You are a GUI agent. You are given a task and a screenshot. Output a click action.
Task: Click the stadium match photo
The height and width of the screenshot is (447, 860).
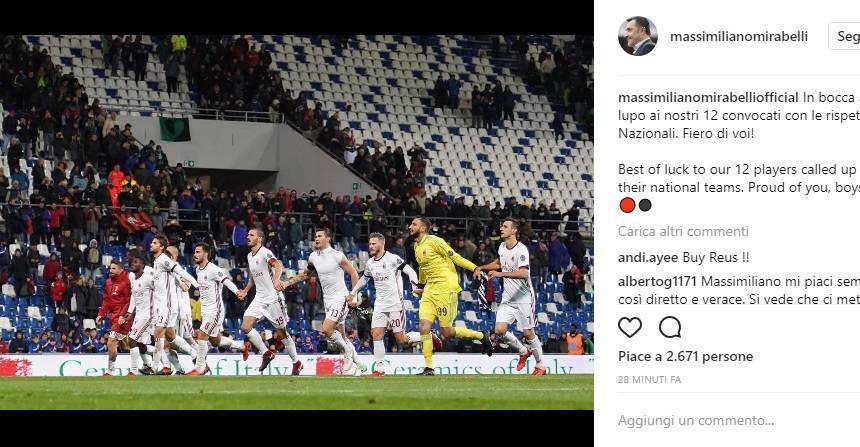coord(297,222)
